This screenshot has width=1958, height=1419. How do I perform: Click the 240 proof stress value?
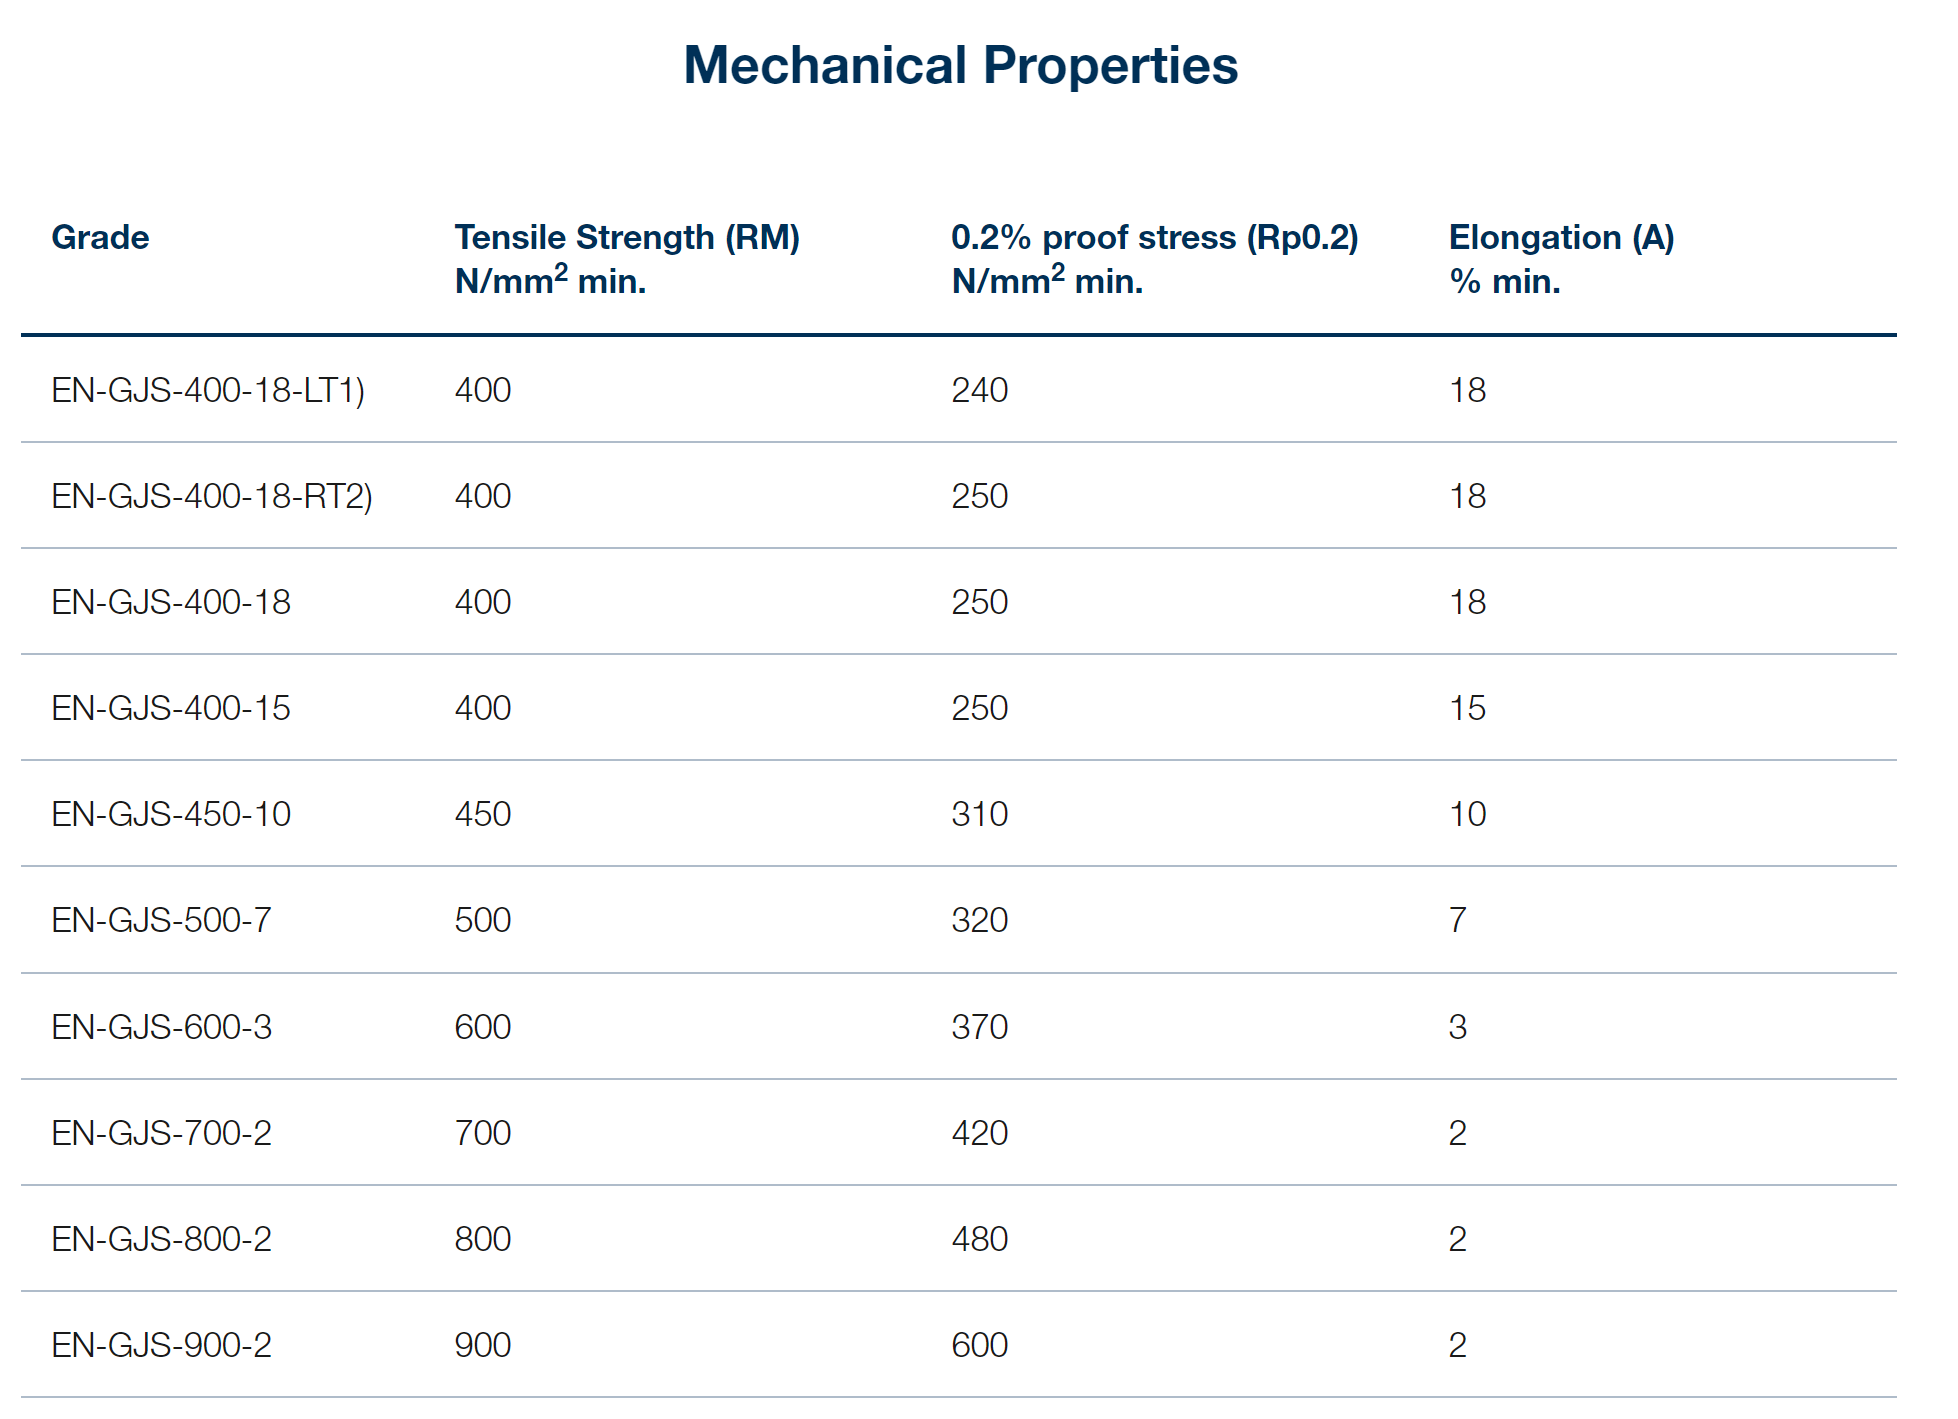click(980, 390)
